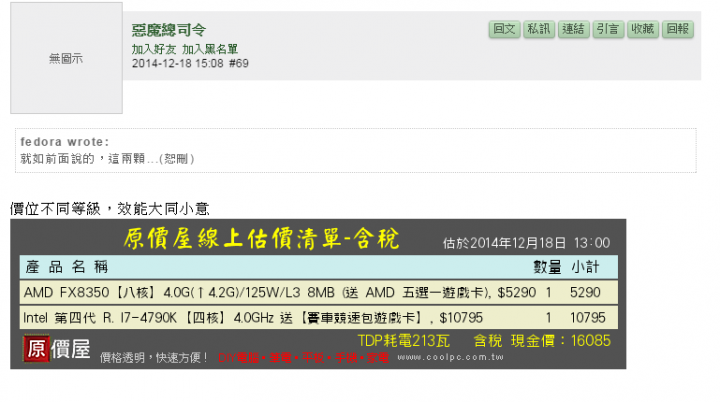720x402 pixels.
Task: Click the 回文 reply button
Action: 504,29
